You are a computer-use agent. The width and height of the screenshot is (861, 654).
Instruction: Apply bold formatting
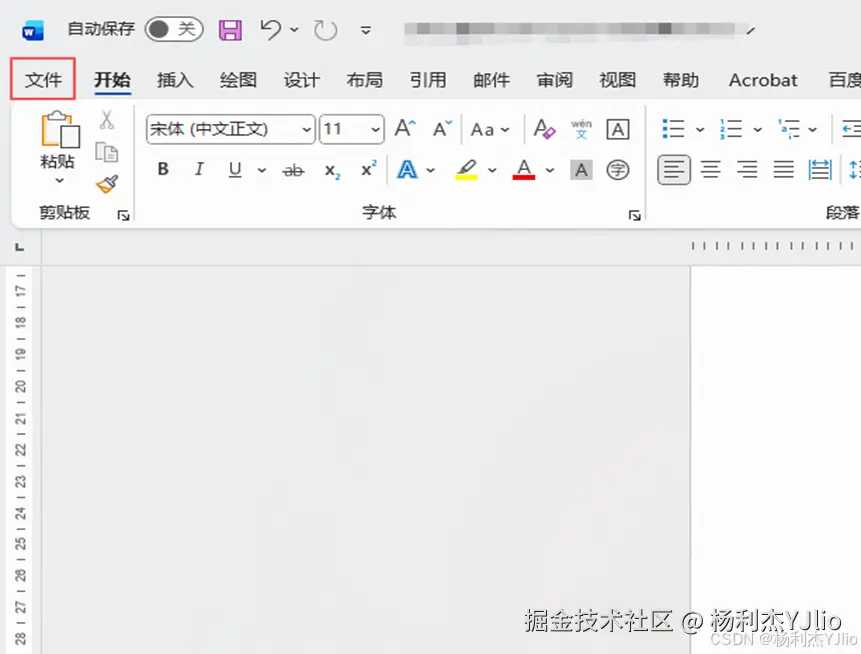pyautogui.click(x=162, y=169)
